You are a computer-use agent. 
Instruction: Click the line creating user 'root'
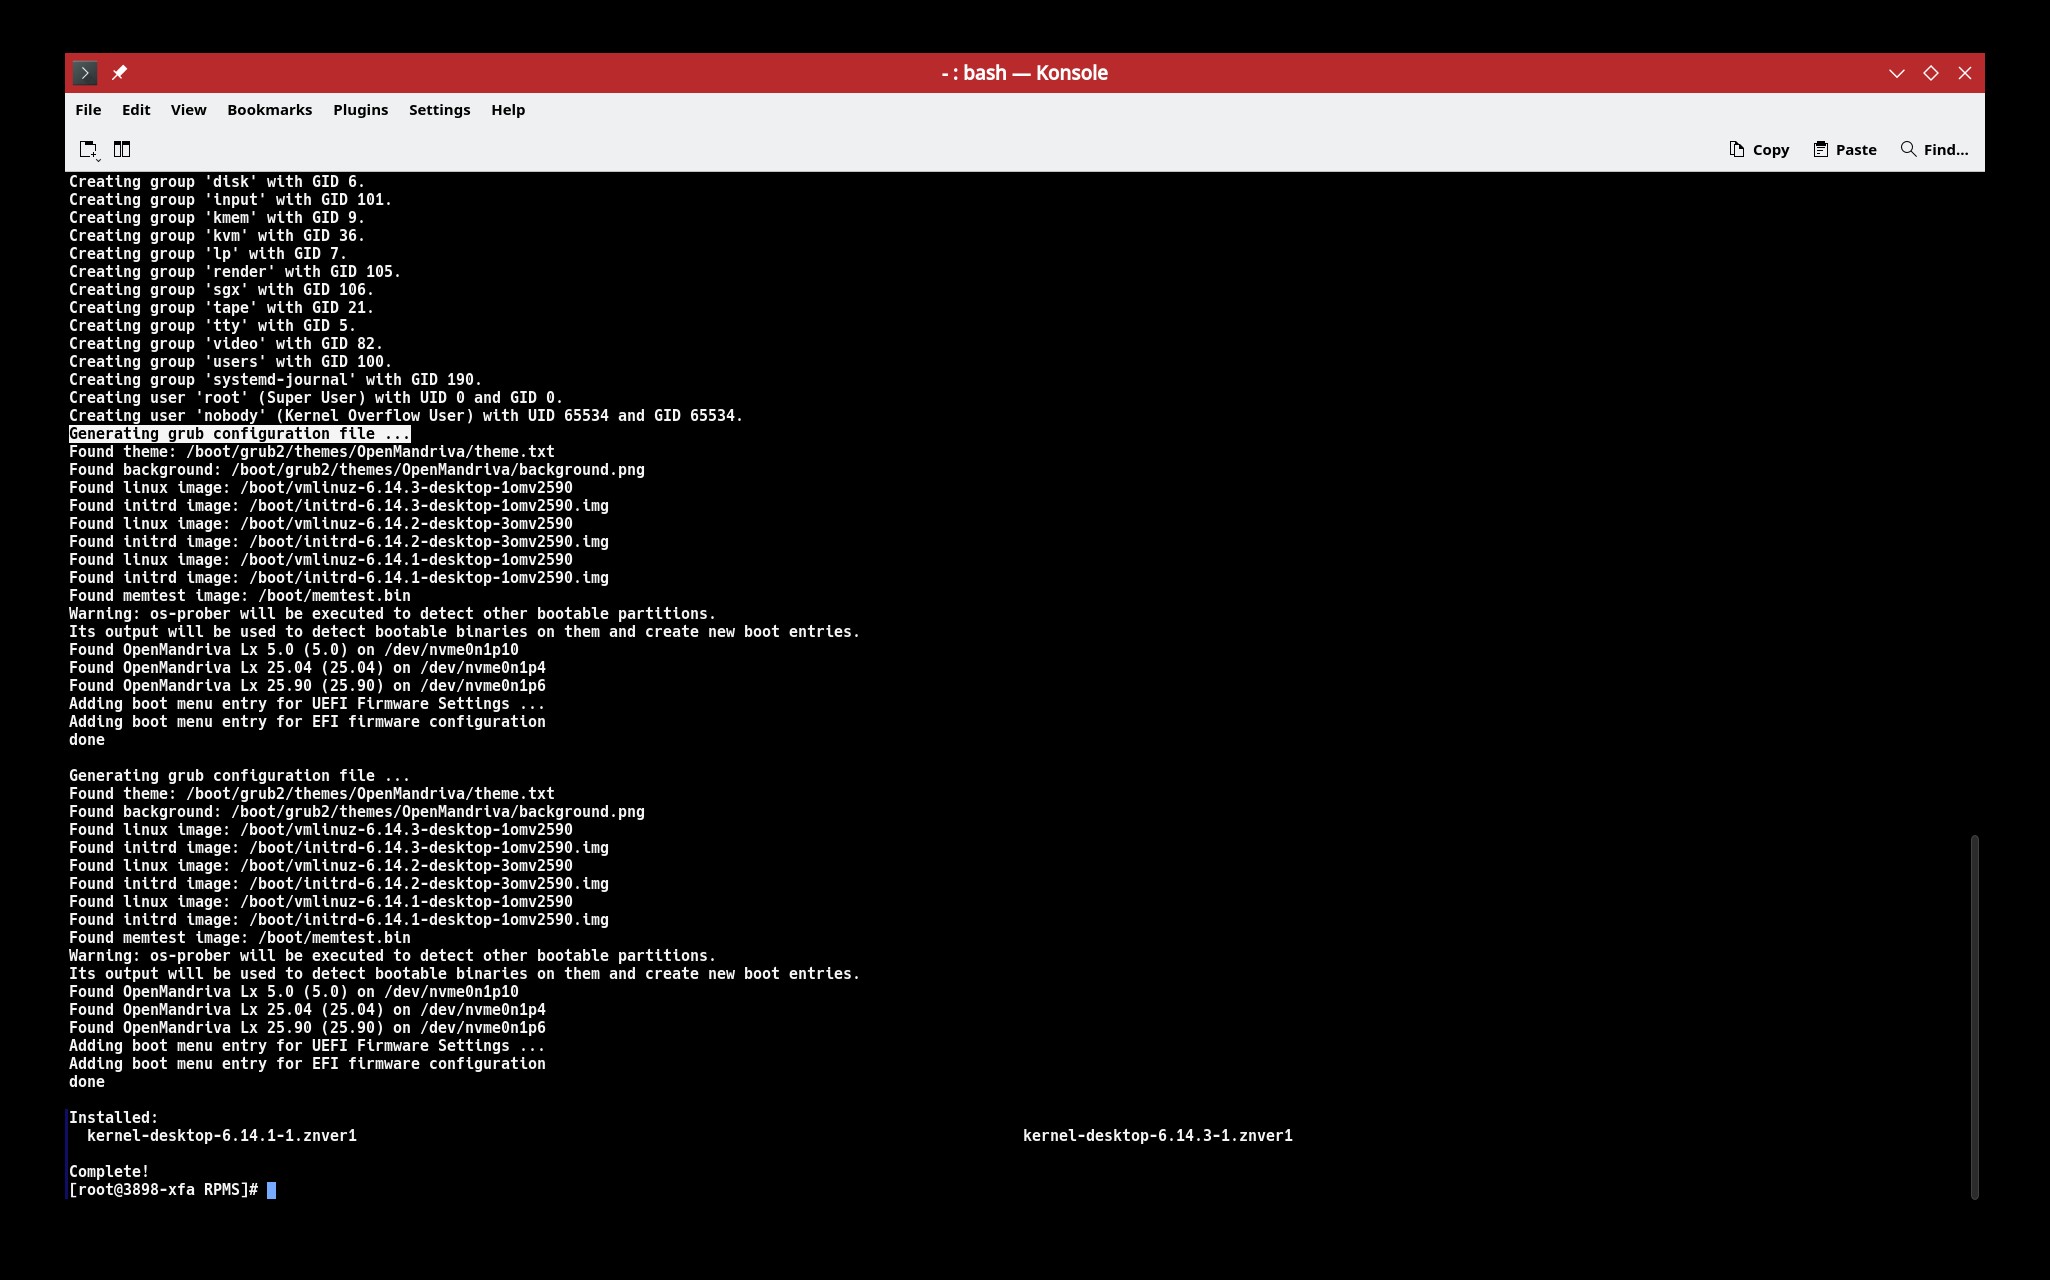point(316,398)
